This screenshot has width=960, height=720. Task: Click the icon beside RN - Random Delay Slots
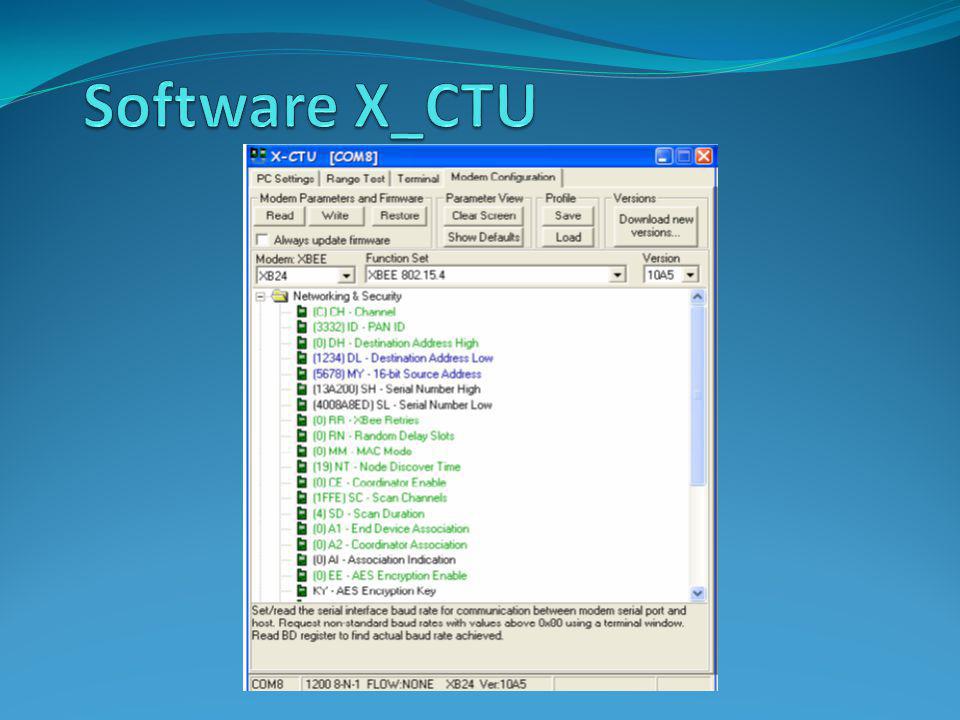301,436
